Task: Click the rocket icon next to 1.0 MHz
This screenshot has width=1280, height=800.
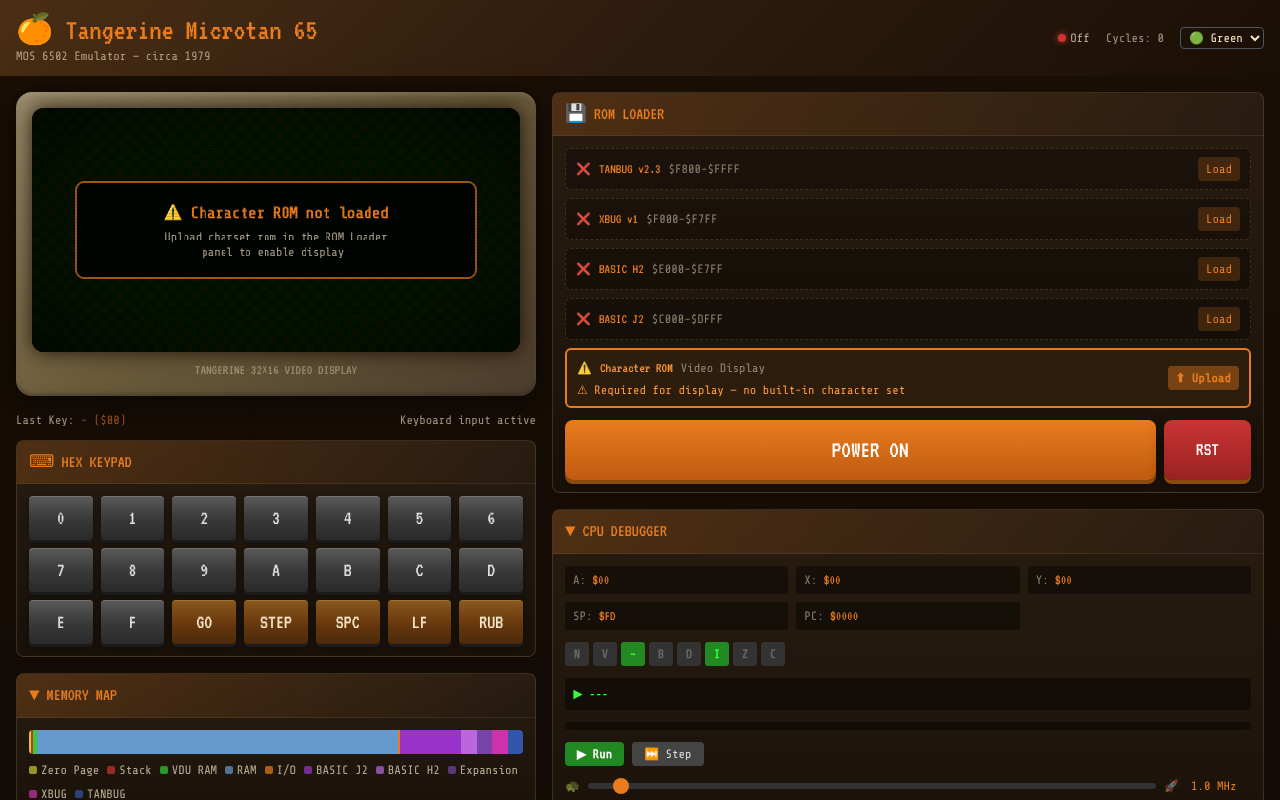Action: [1172, 786]
